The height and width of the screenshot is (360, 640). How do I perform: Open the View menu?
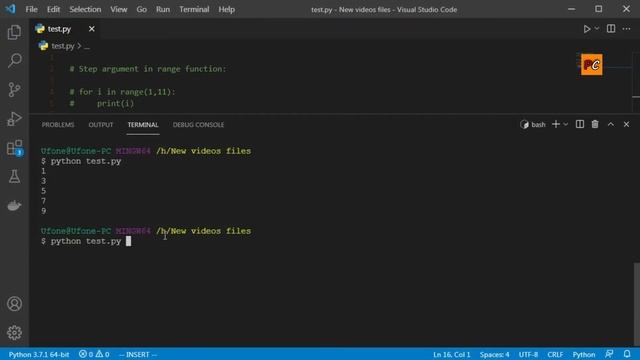pos(118,9)
